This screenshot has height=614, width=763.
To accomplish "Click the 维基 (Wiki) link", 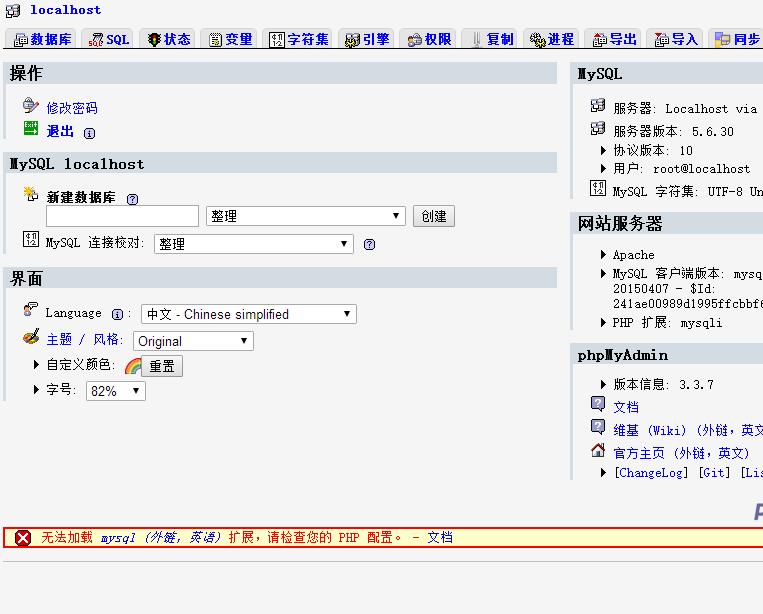I will pyautogui.click(x=688, y=430).
